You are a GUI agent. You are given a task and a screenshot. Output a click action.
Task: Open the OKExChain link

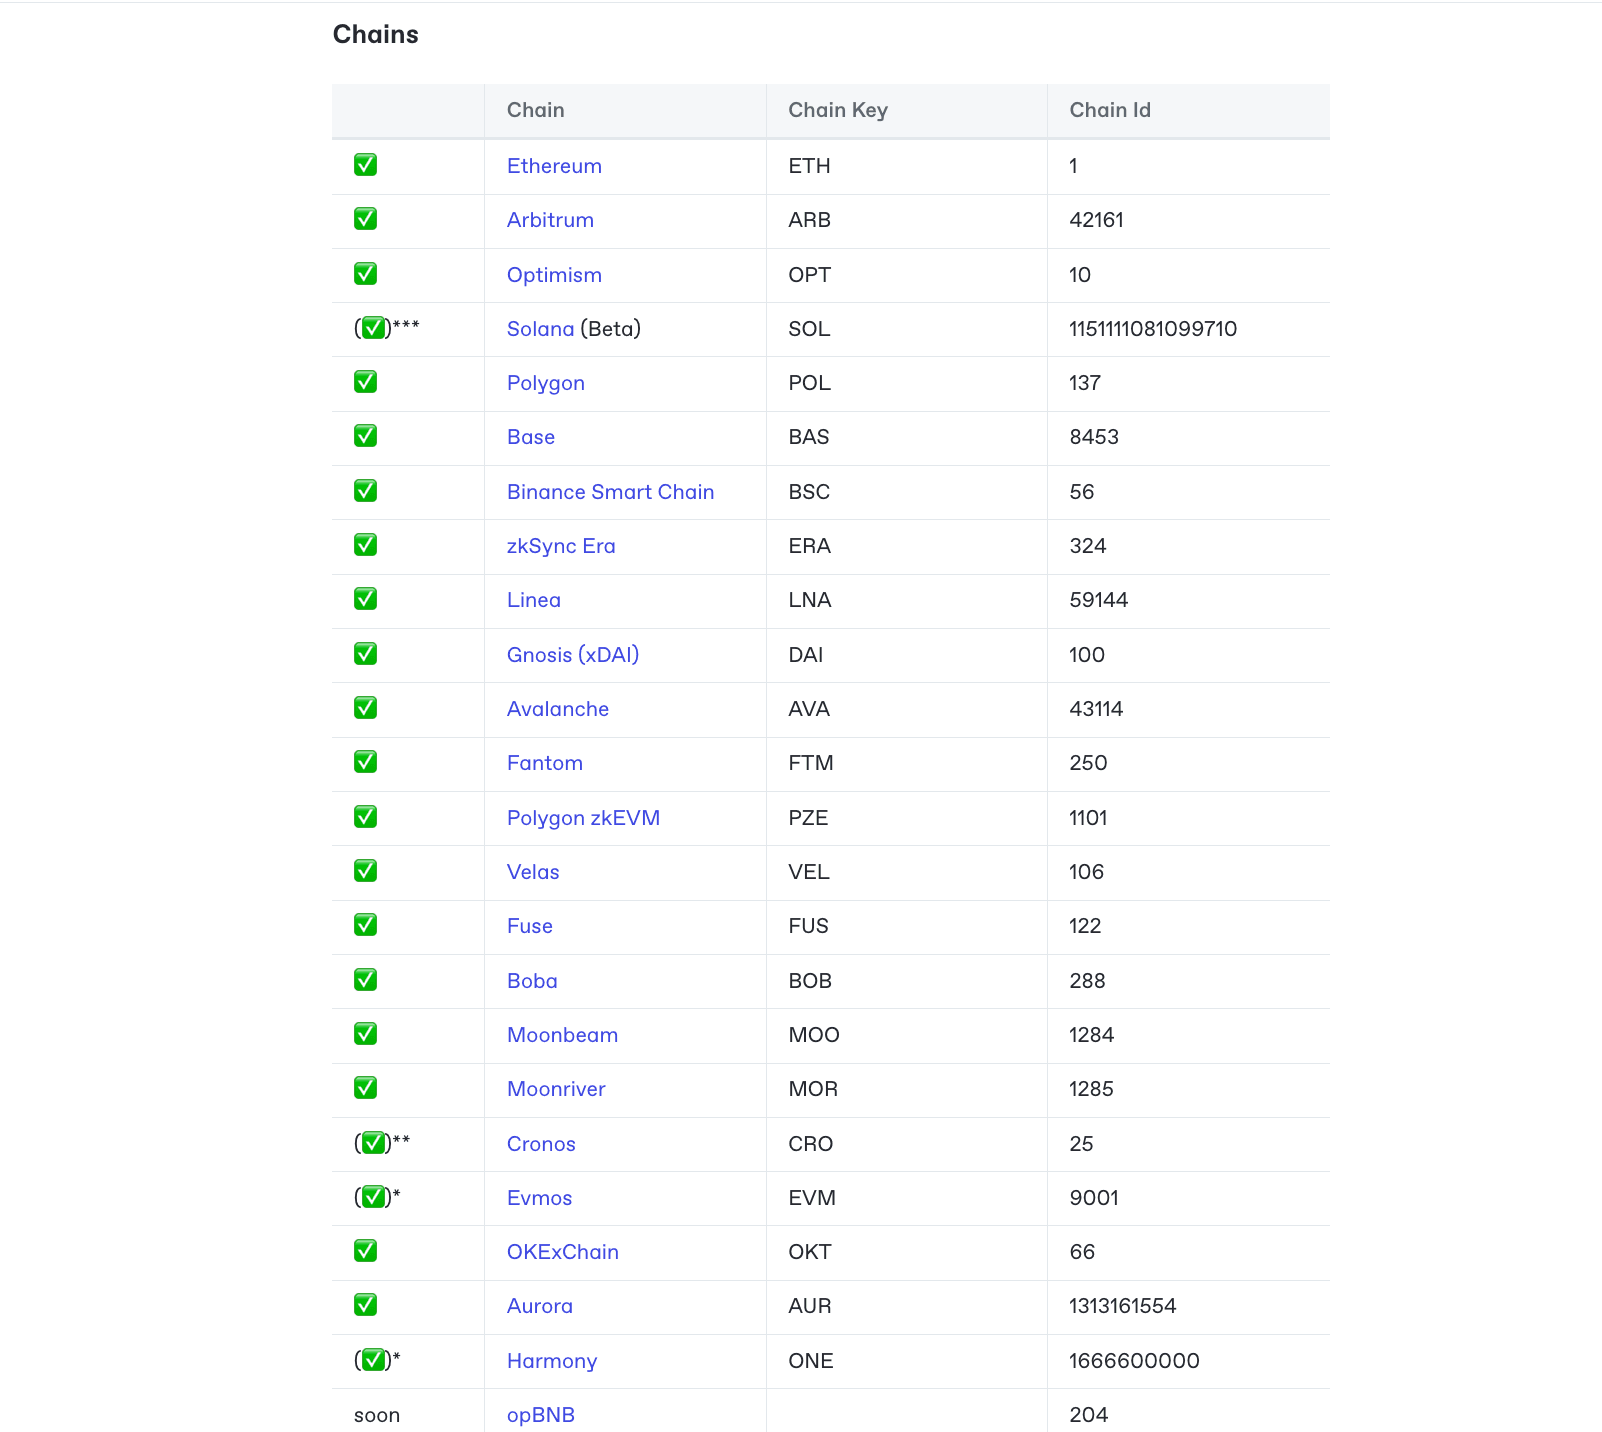pyautogui.click(x=562, y=1252)
